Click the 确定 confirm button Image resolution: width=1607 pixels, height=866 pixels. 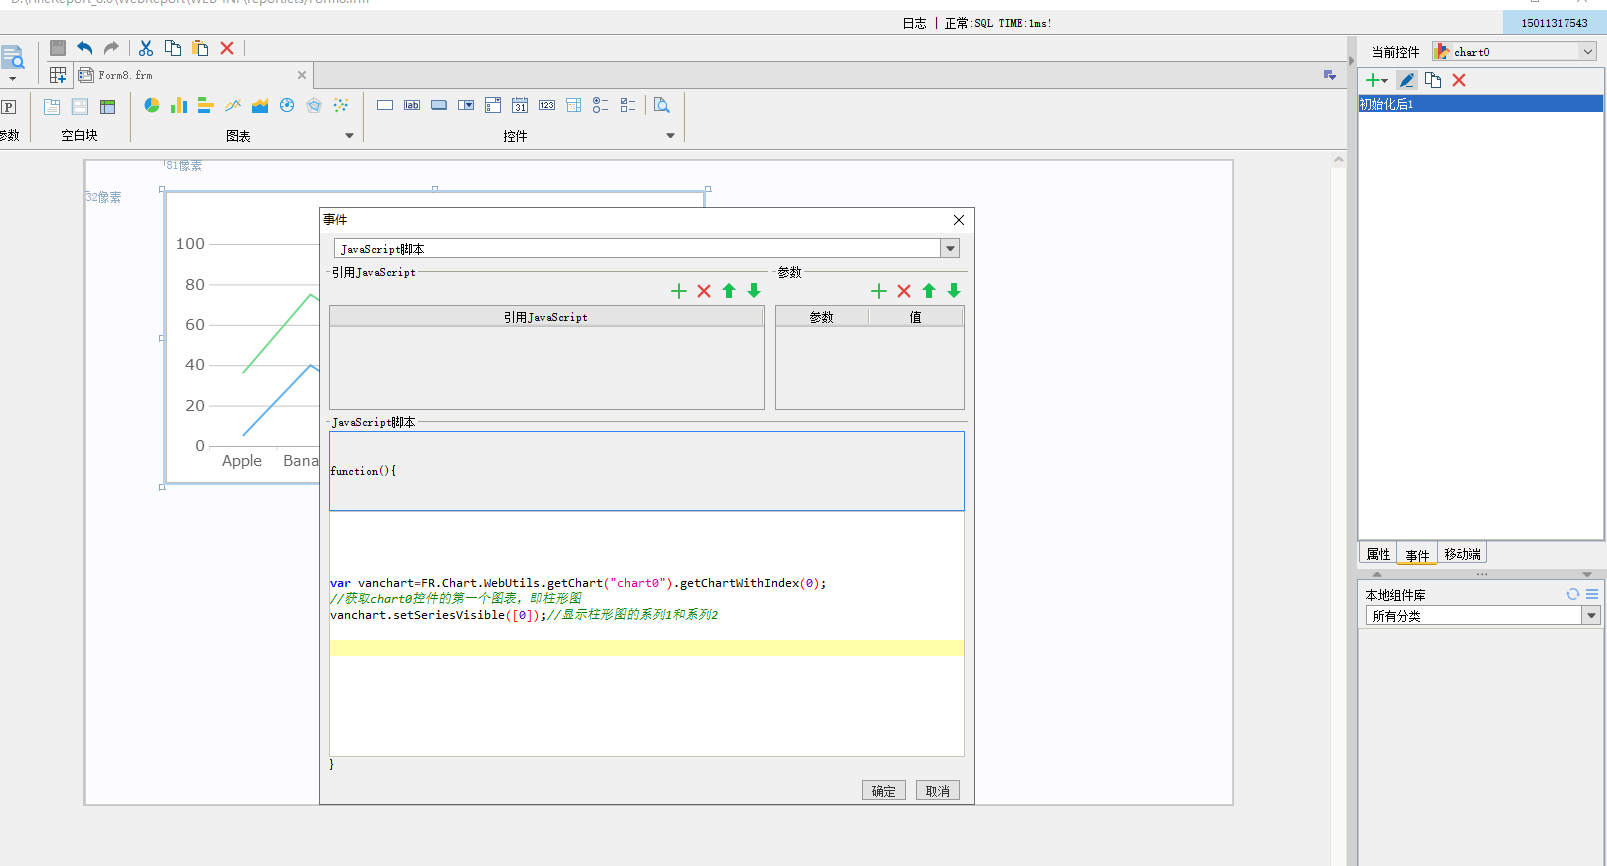click(884, 791)
